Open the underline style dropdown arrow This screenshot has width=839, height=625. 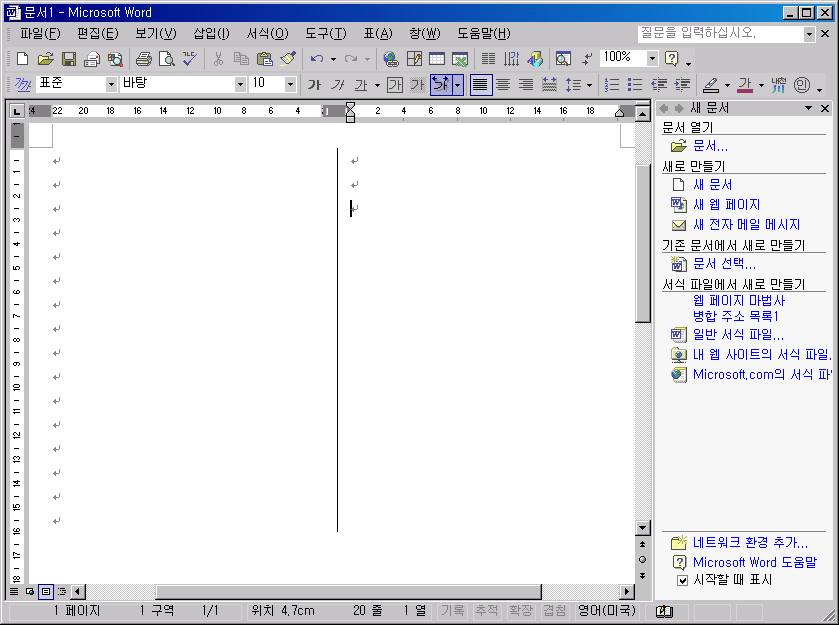click(377, 85)
